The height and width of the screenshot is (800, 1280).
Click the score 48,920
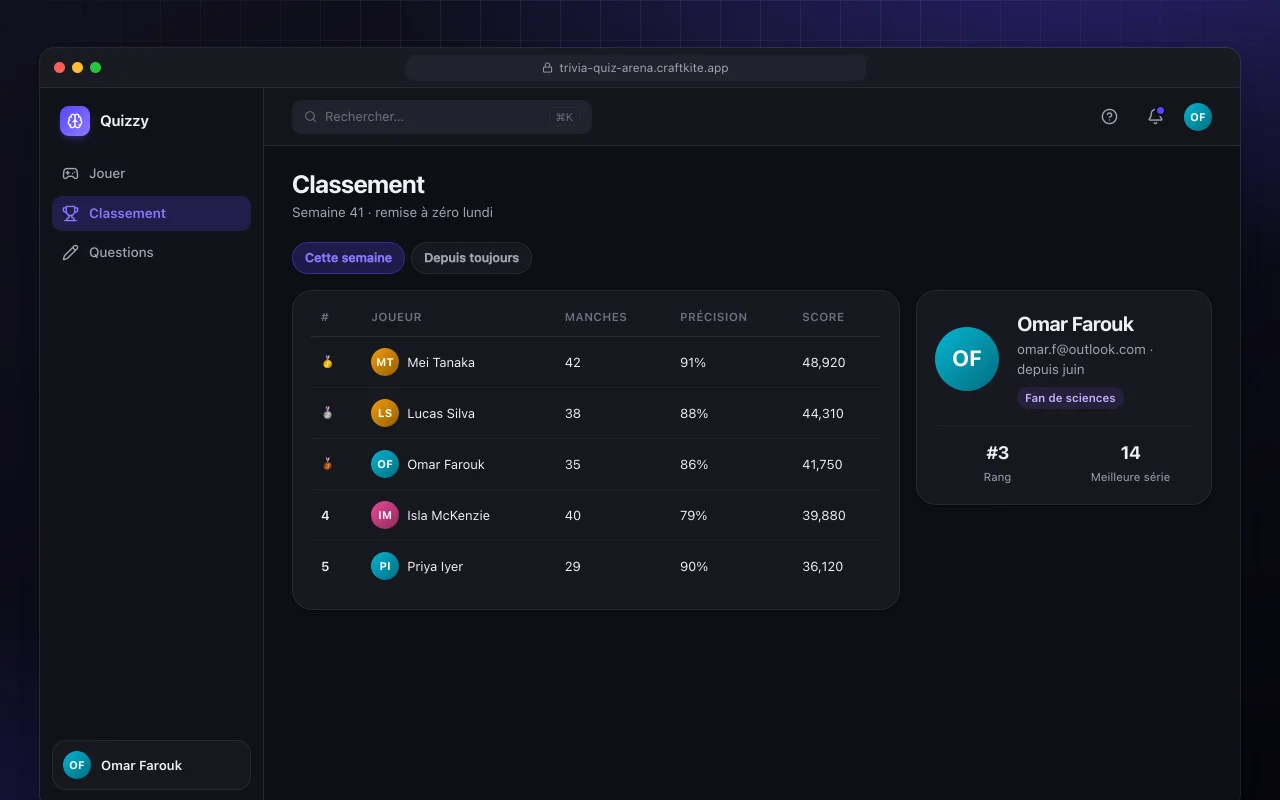824,362
